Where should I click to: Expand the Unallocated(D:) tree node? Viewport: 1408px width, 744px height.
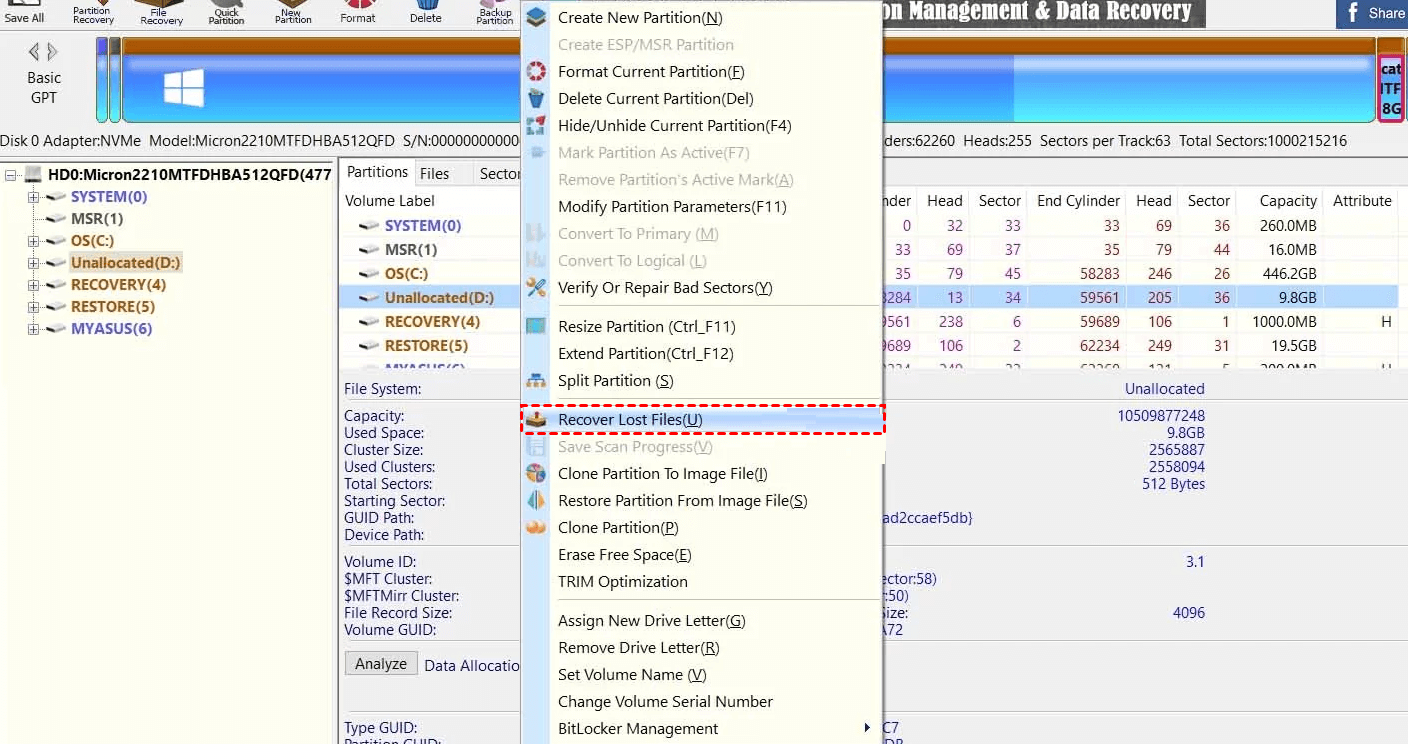tap(33, 263)
